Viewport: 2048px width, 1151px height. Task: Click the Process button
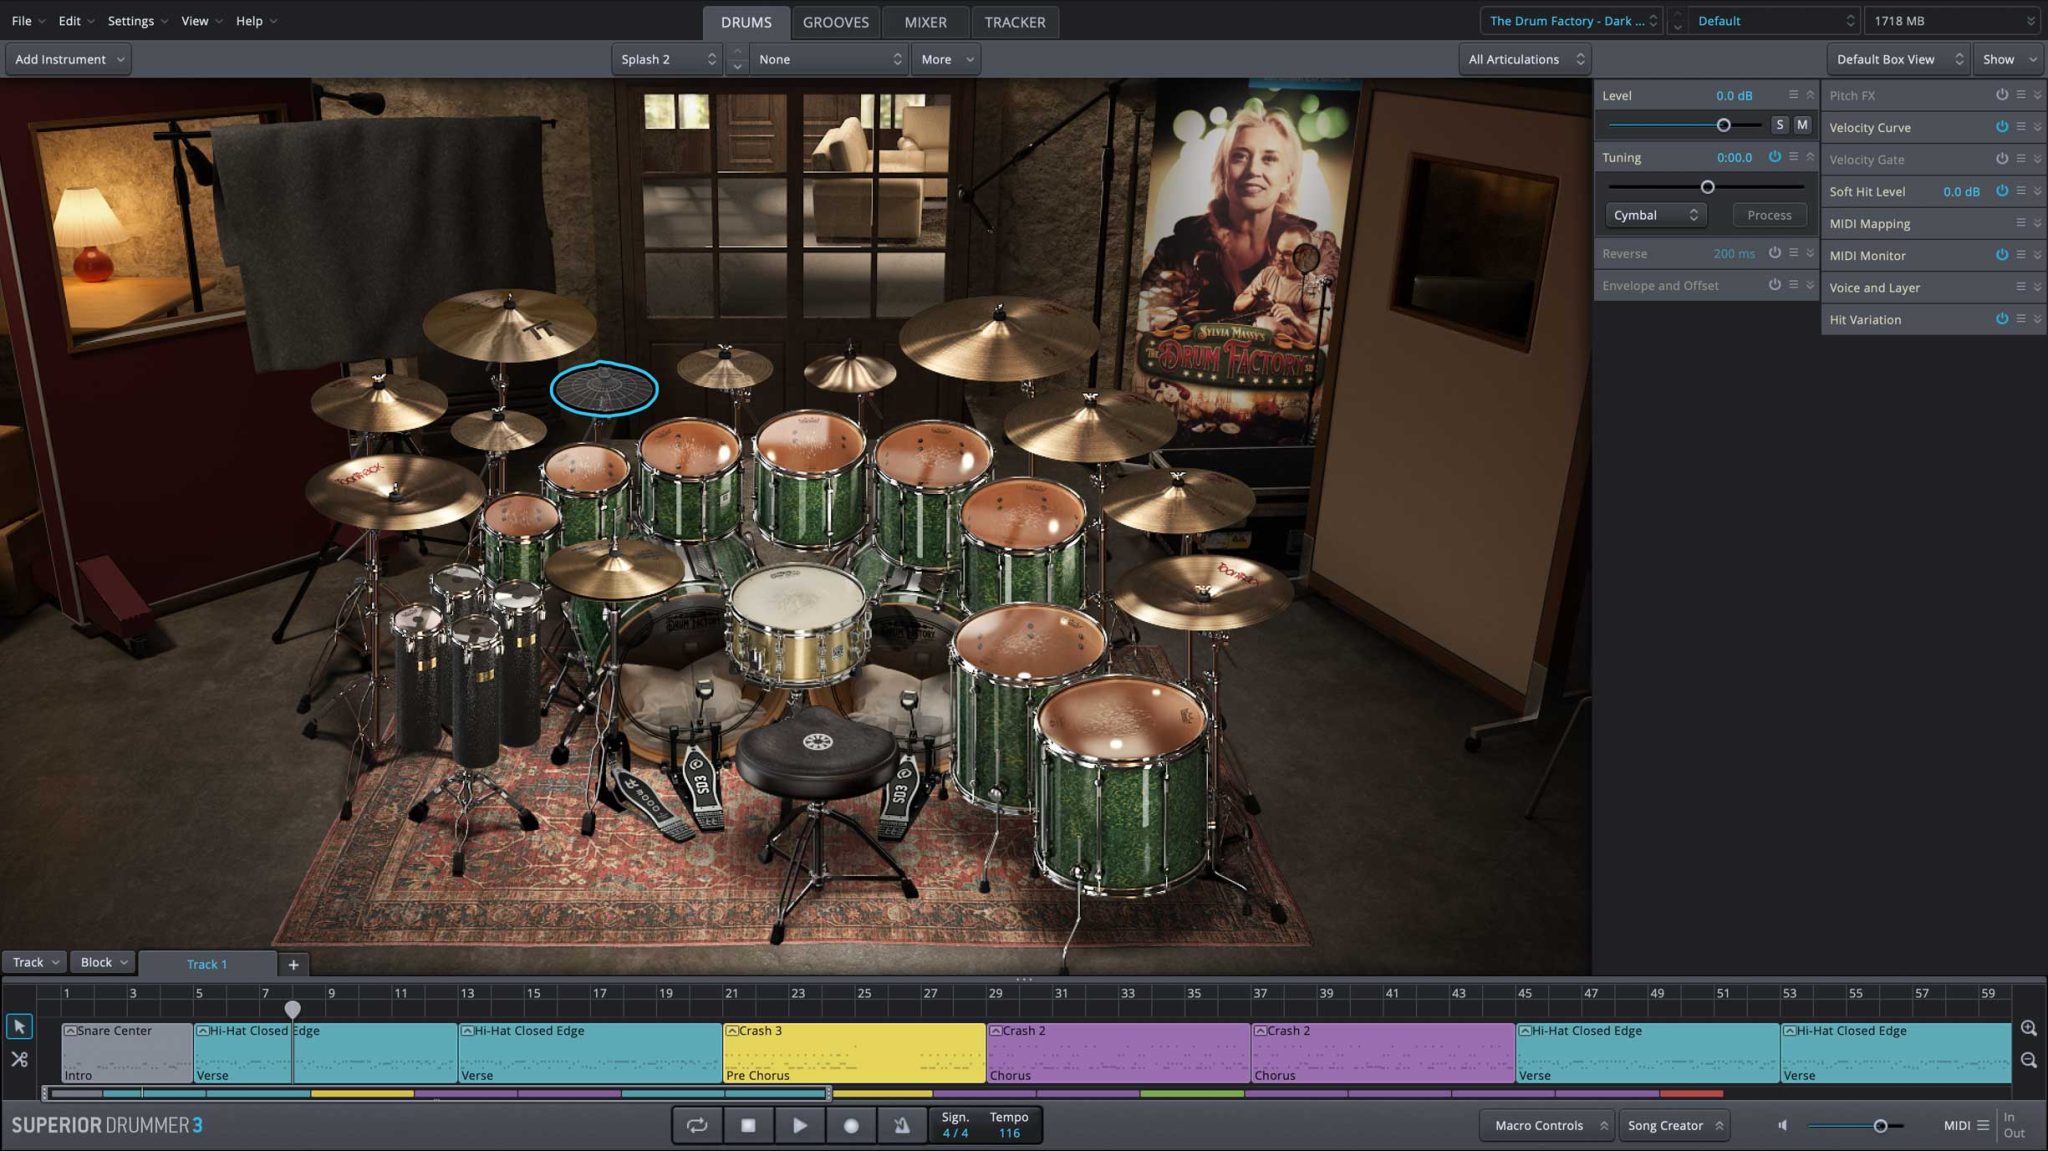point(1768,215)
